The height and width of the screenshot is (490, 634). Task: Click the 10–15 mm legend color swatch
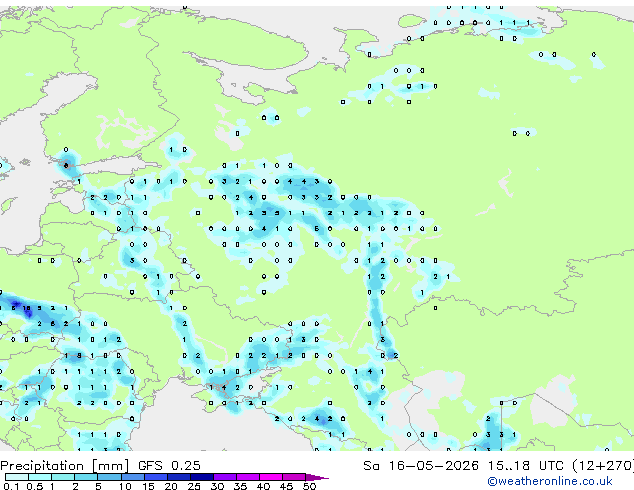click(133, 477)
